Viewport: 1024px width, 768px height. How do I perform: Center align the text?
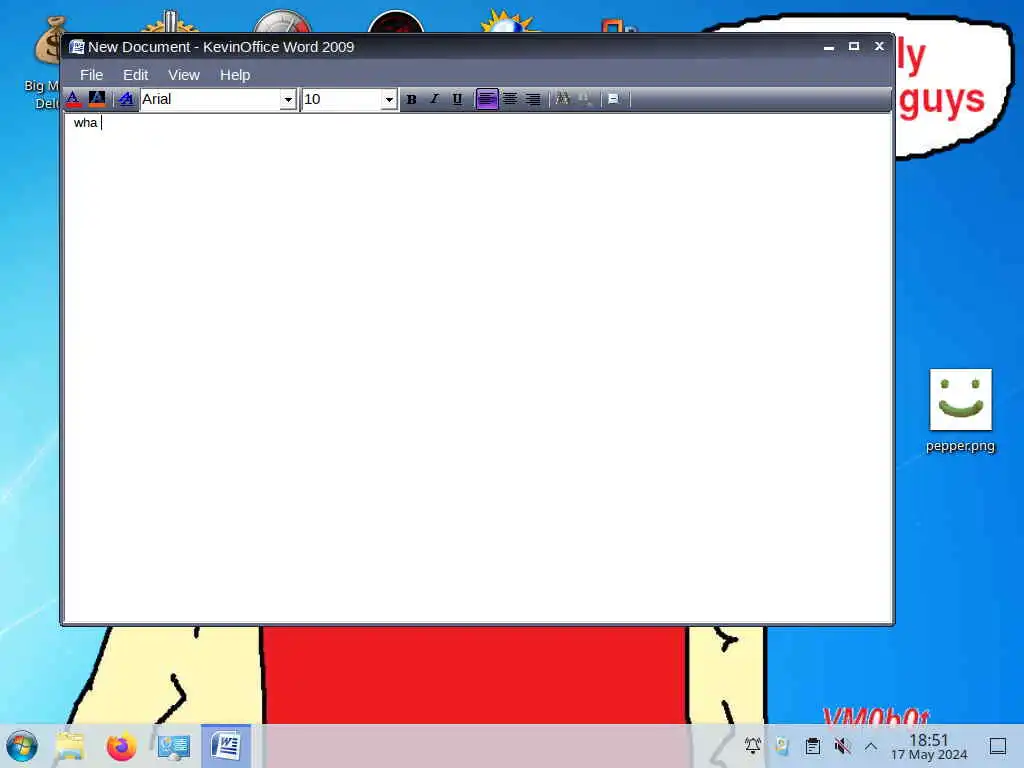[510, 99]
